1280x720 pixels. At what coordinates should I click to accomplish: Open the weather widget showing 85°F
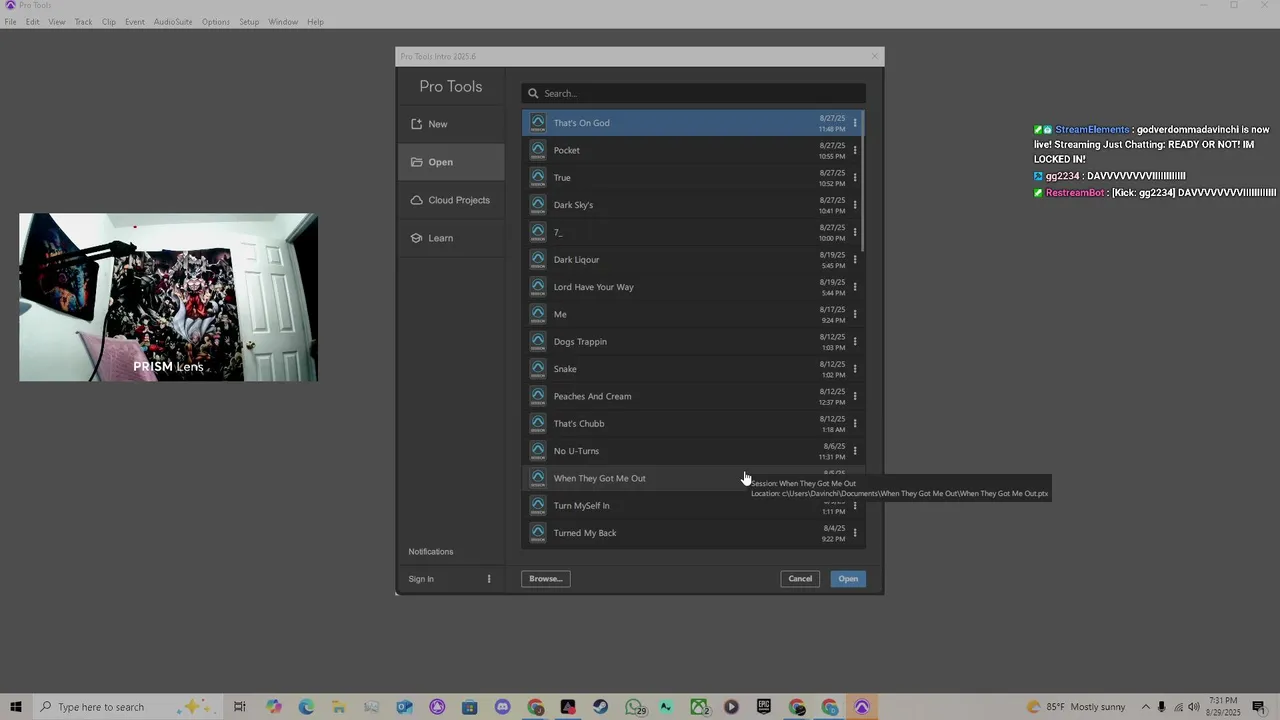[x=1076, y=707]
